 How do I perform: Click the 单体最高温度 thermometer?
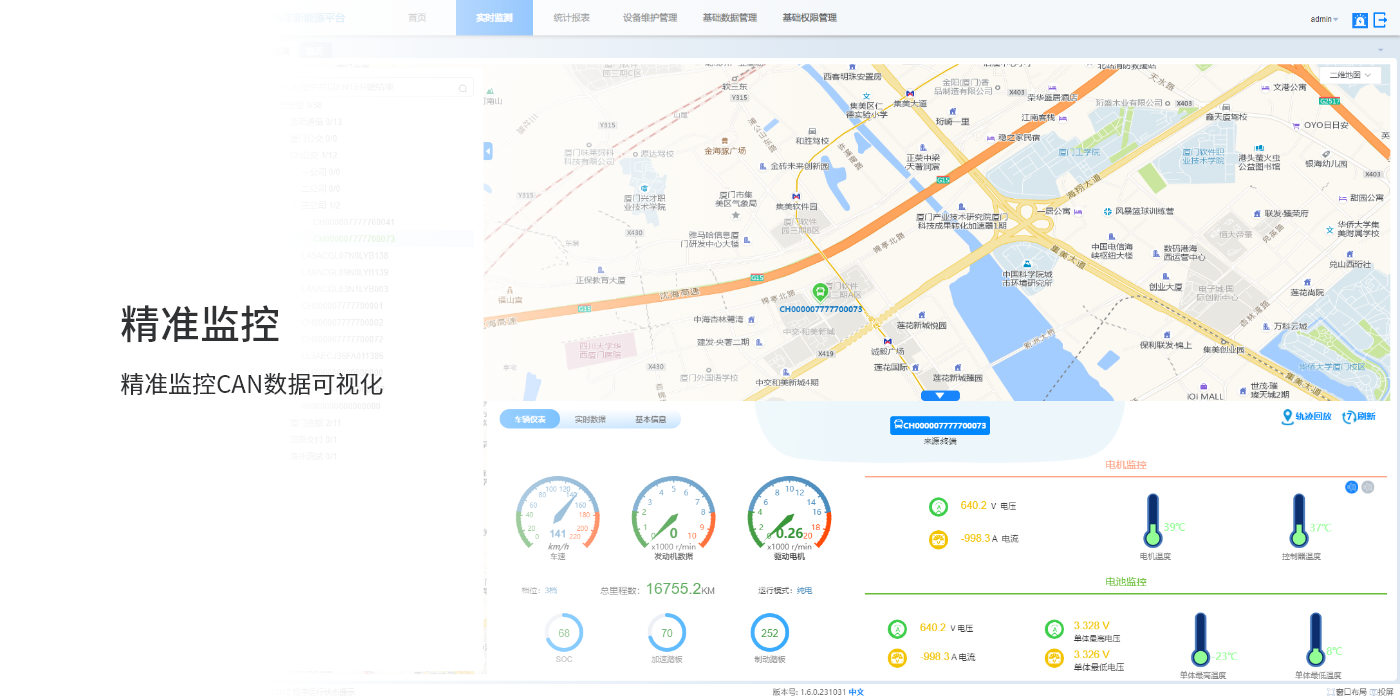point(1200,640)
